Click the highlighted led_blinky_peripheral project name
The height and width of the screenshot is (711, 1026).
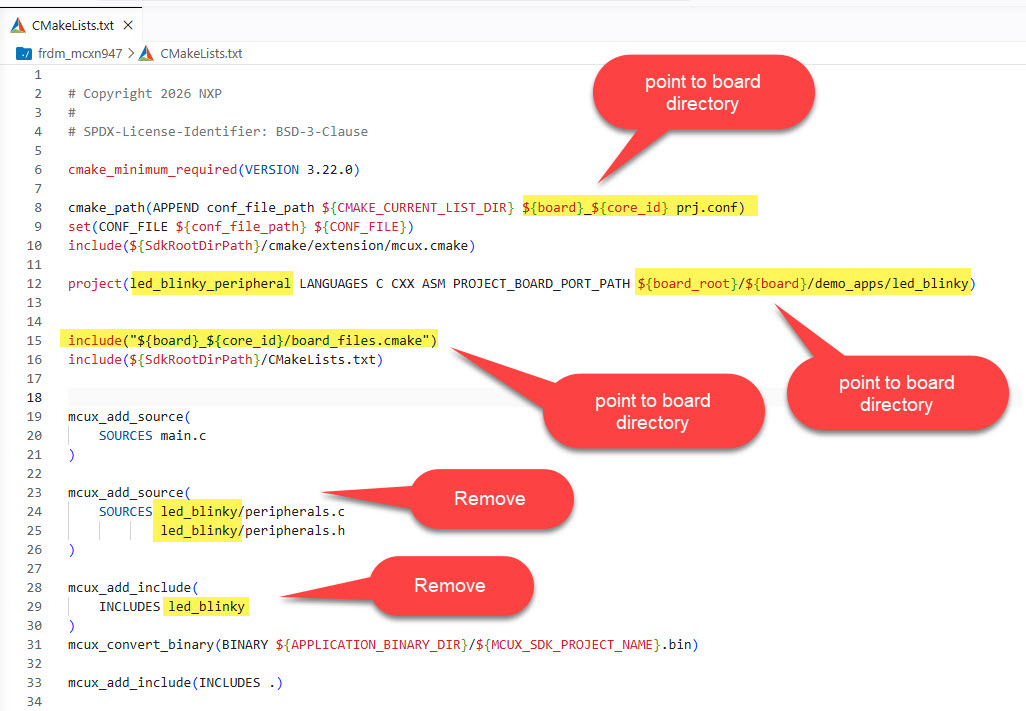tap(211, 284)
